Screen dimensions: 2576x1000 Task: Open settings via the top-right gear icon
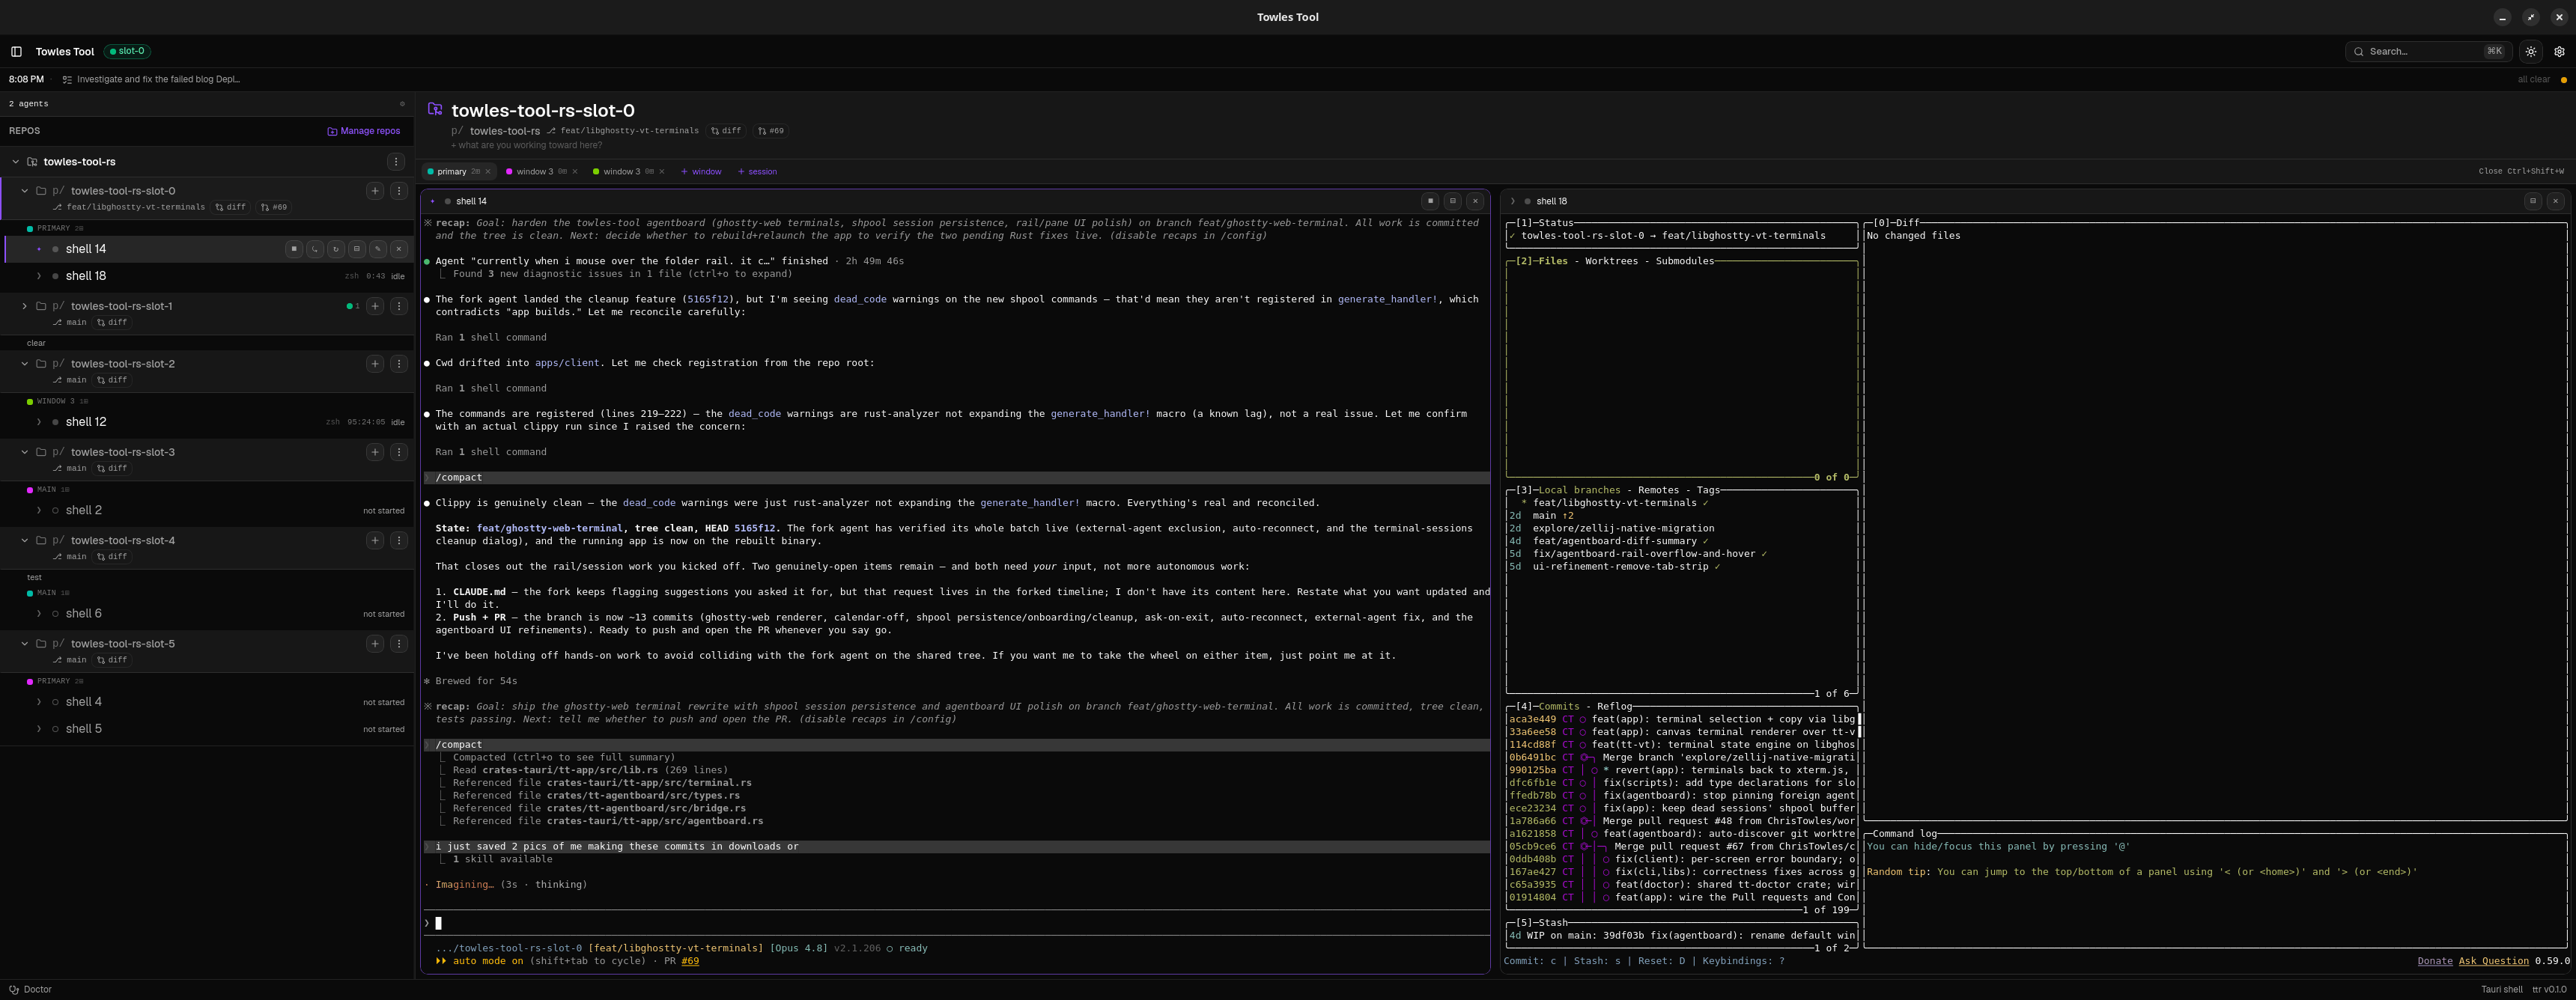pyautogui.click(x=2559, y=51)
